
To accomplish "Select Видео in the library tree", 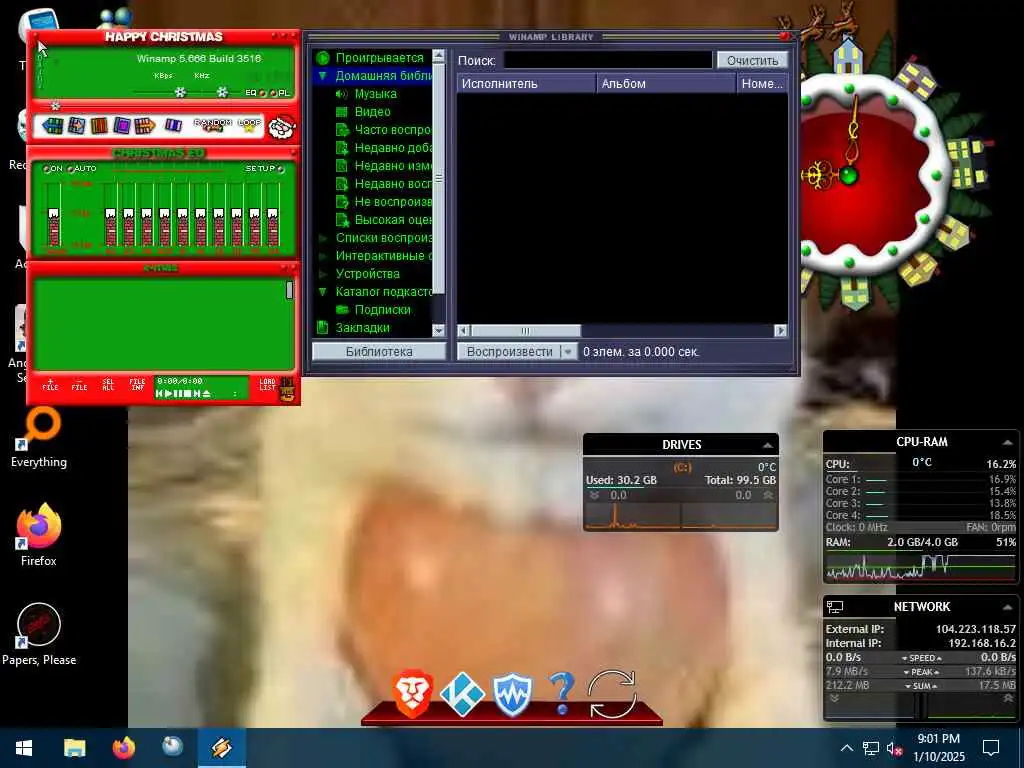I will click(x=372, y=112).
